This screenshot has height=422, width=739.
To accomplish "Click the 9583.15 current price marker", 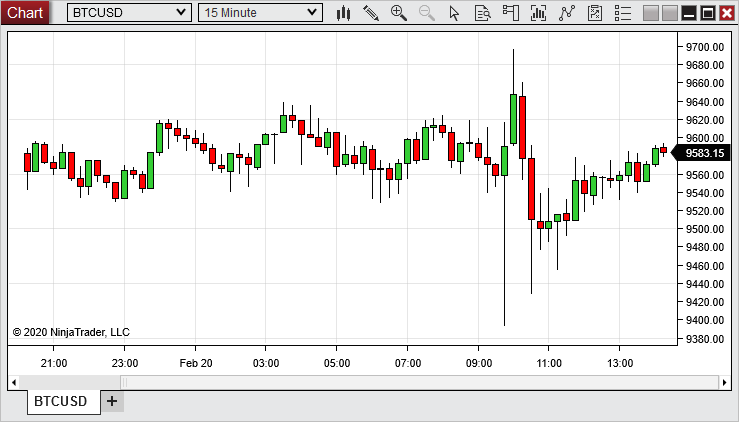I will click(704, 153).
